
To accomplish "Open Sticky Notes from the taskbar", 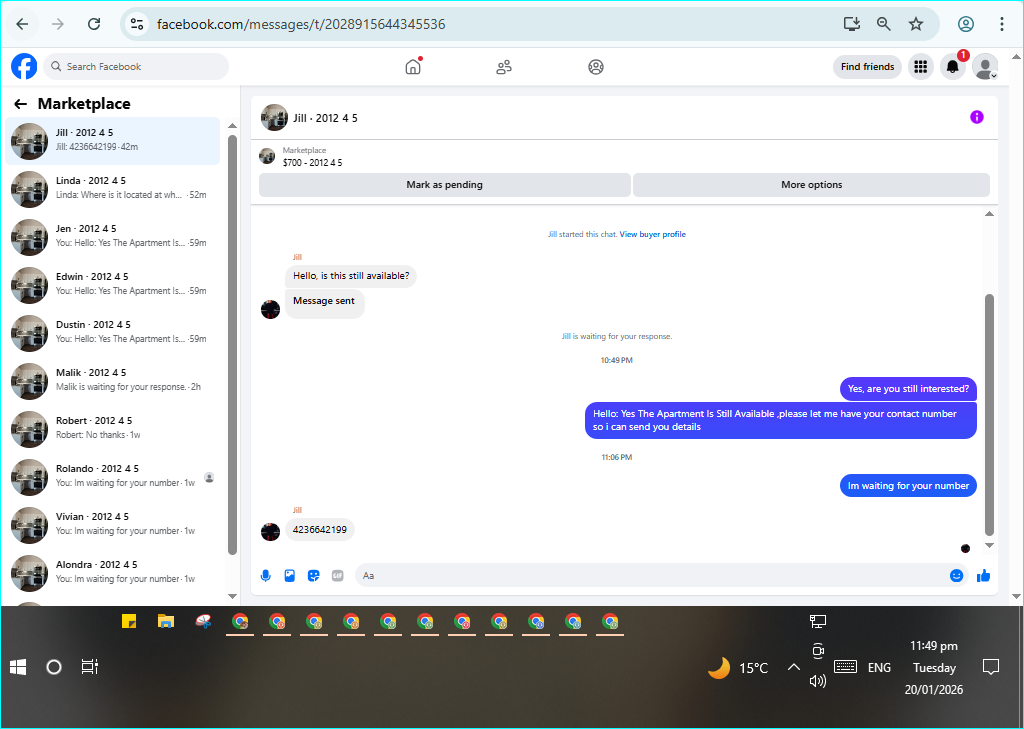I will tap(129, 621).
